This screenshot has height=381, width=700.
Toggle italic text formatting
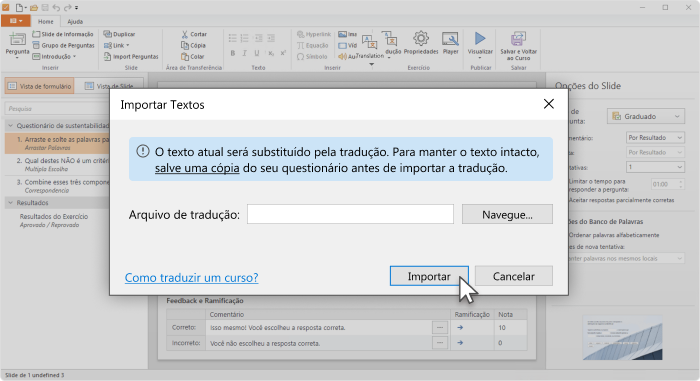point(245,53)
